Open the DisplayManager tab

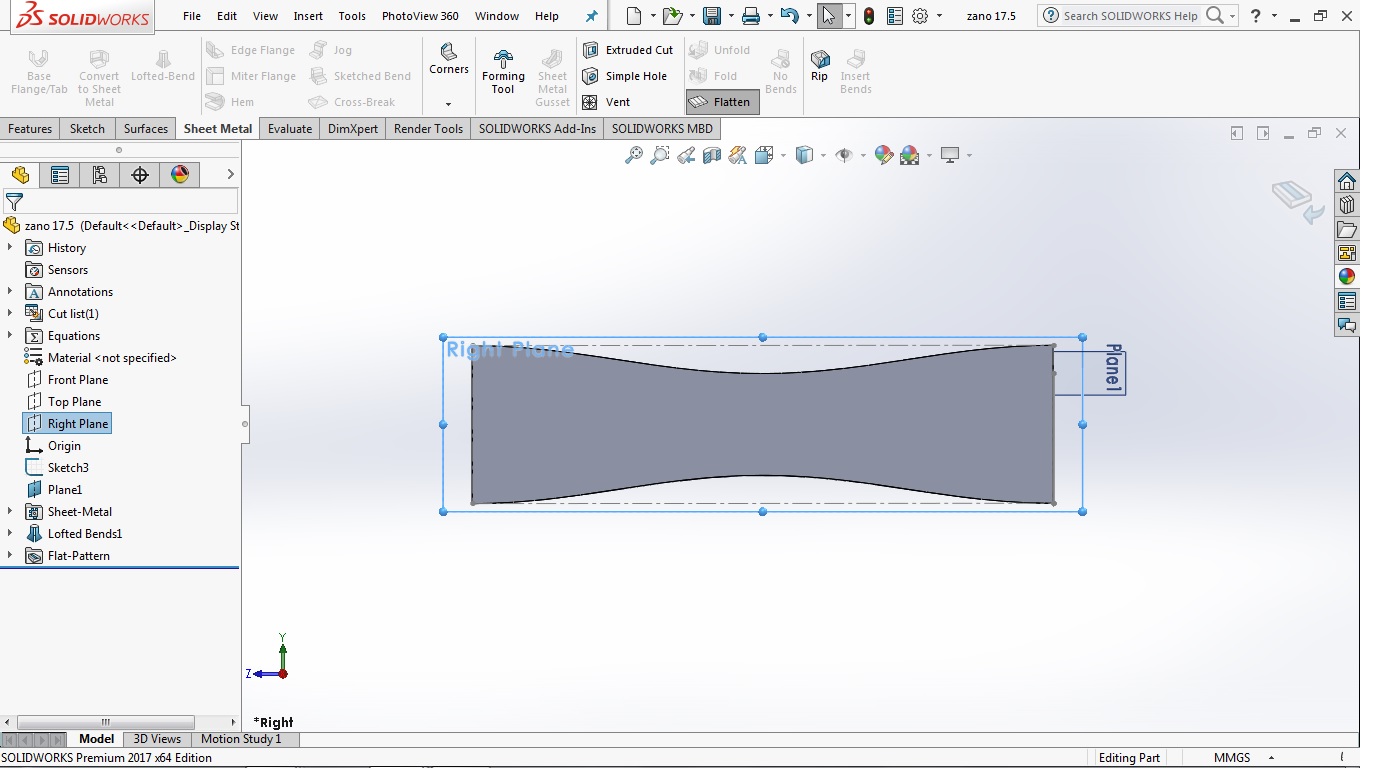pos(180,175)
